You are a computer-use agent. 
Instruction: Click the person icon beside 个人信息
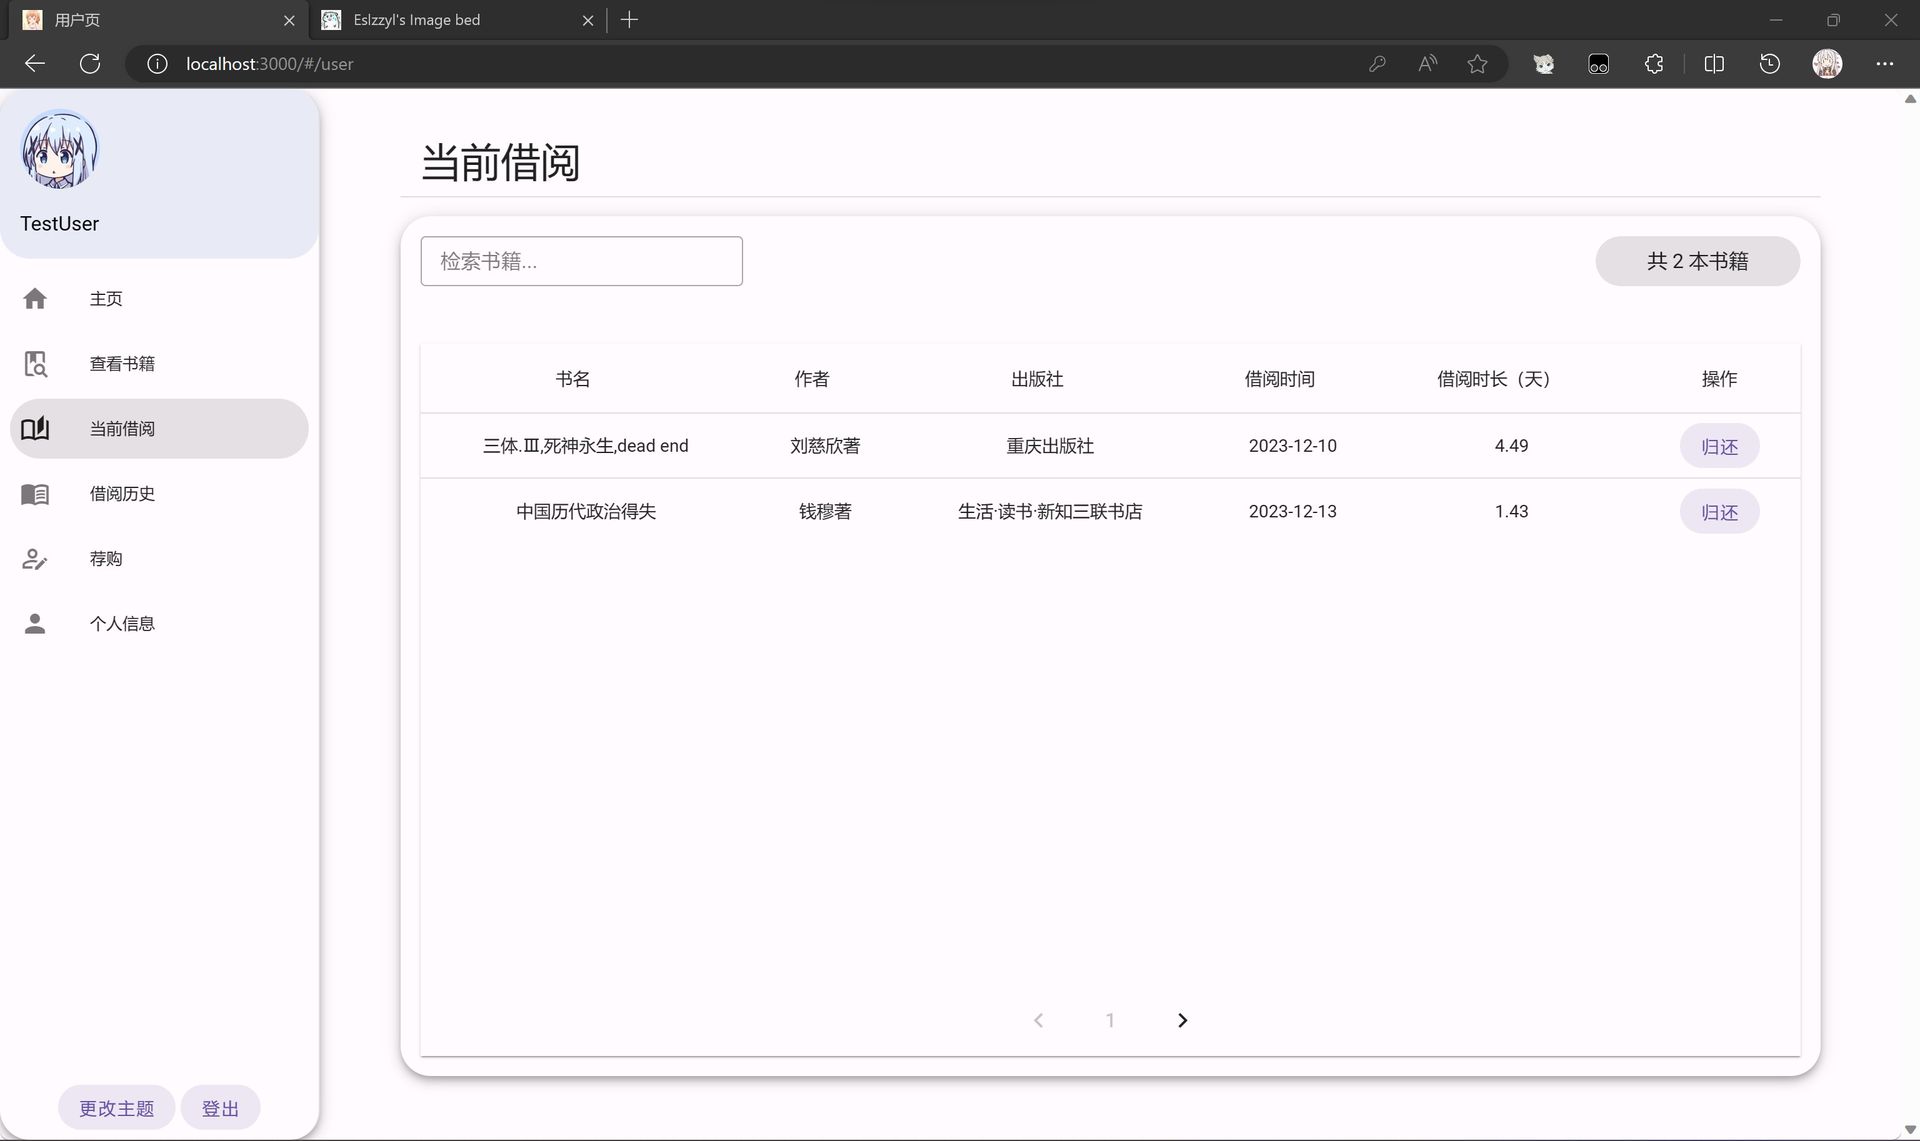(x=35, y=624)
